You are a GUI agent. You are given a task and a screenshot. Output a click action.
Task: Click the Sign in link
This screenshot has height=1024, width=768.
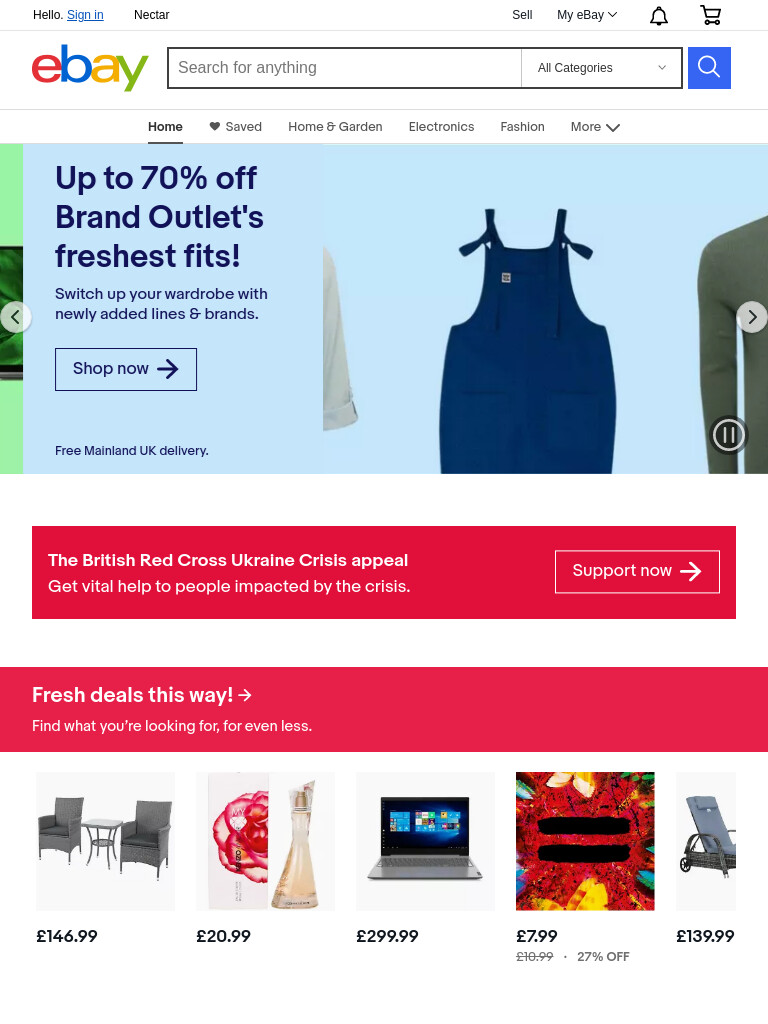tap(86, 15)
